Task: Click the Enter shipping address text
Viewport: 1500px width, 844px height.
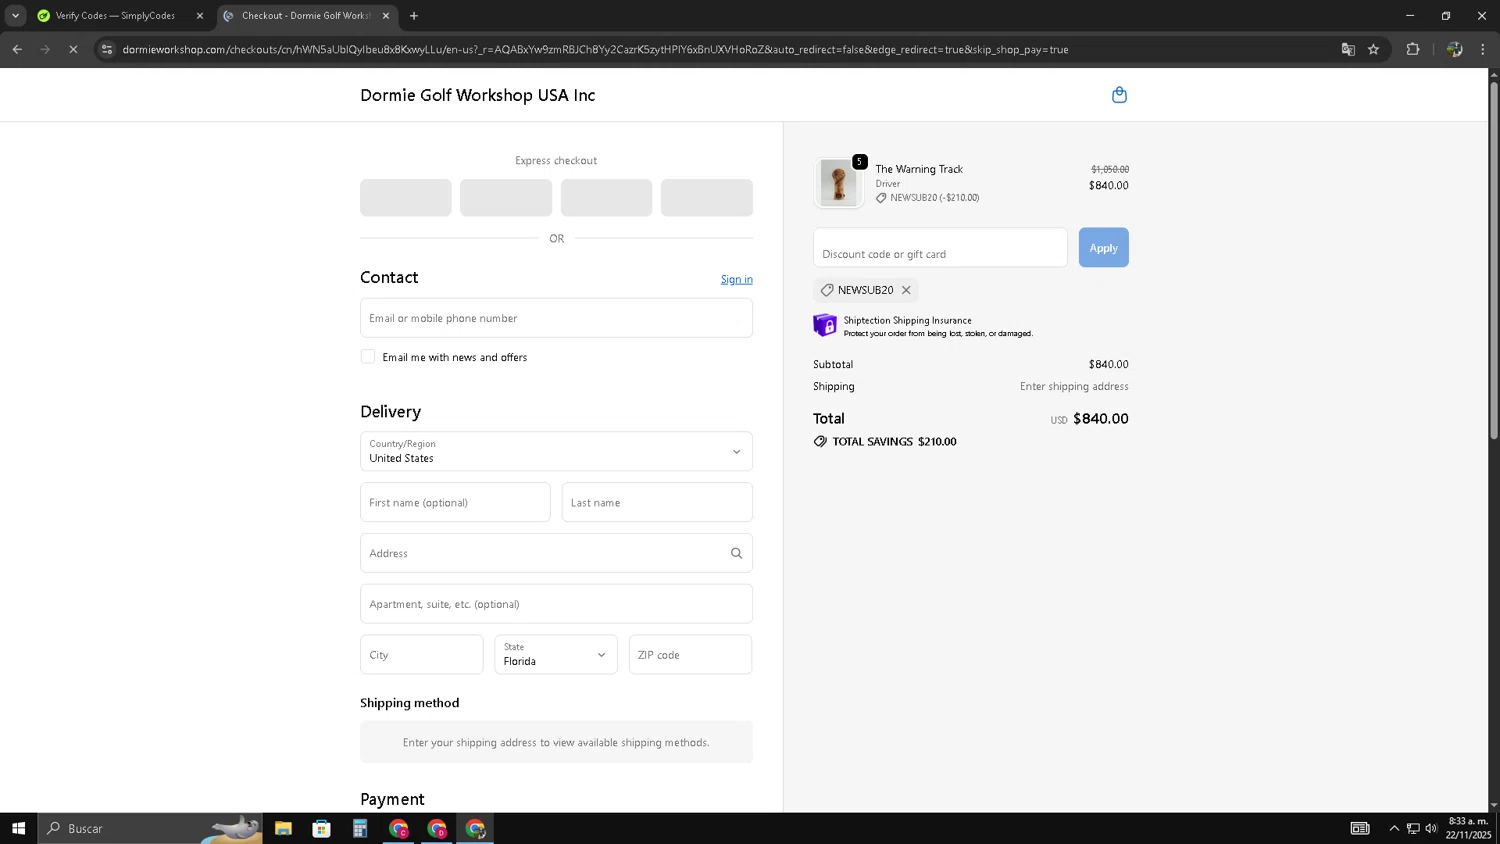Action: 1074,386
